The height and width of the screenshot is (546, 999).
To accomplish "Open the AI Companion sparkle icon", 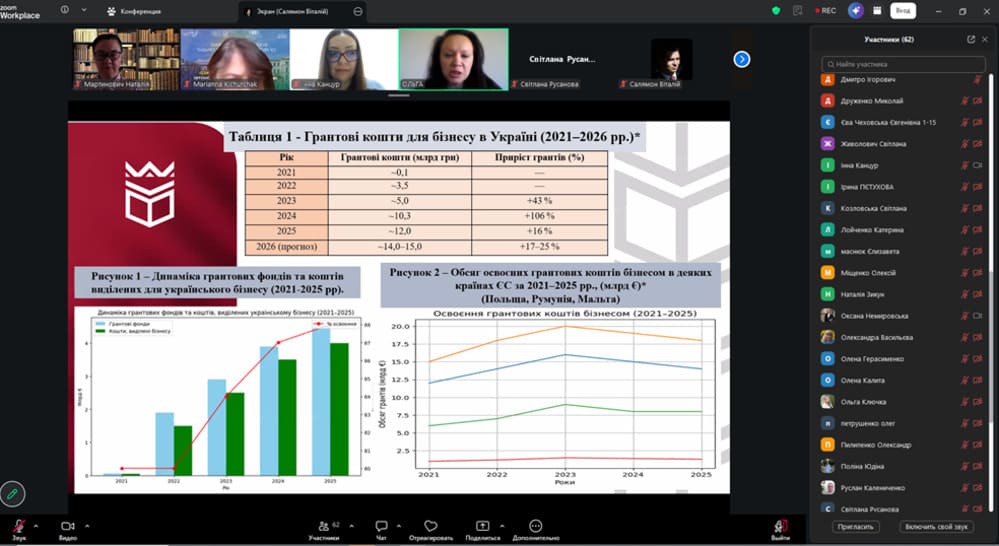I will (856, 10).
